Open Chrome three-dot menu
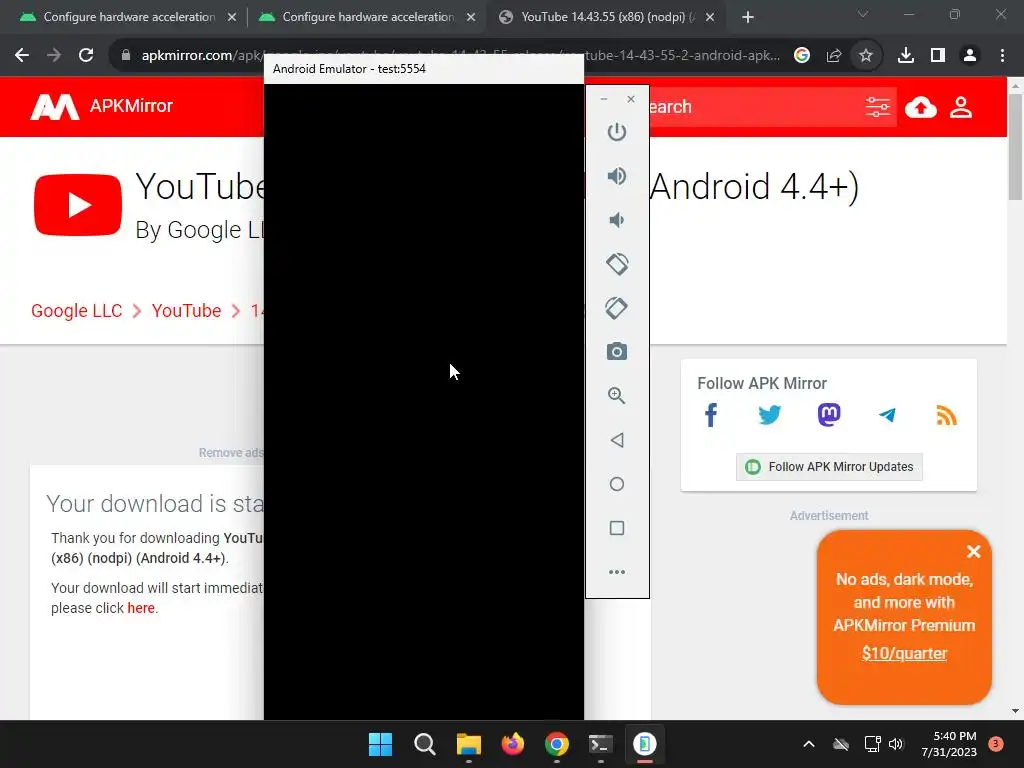Viewport: 1024px width, 768px height. (x=1002, y=56)
